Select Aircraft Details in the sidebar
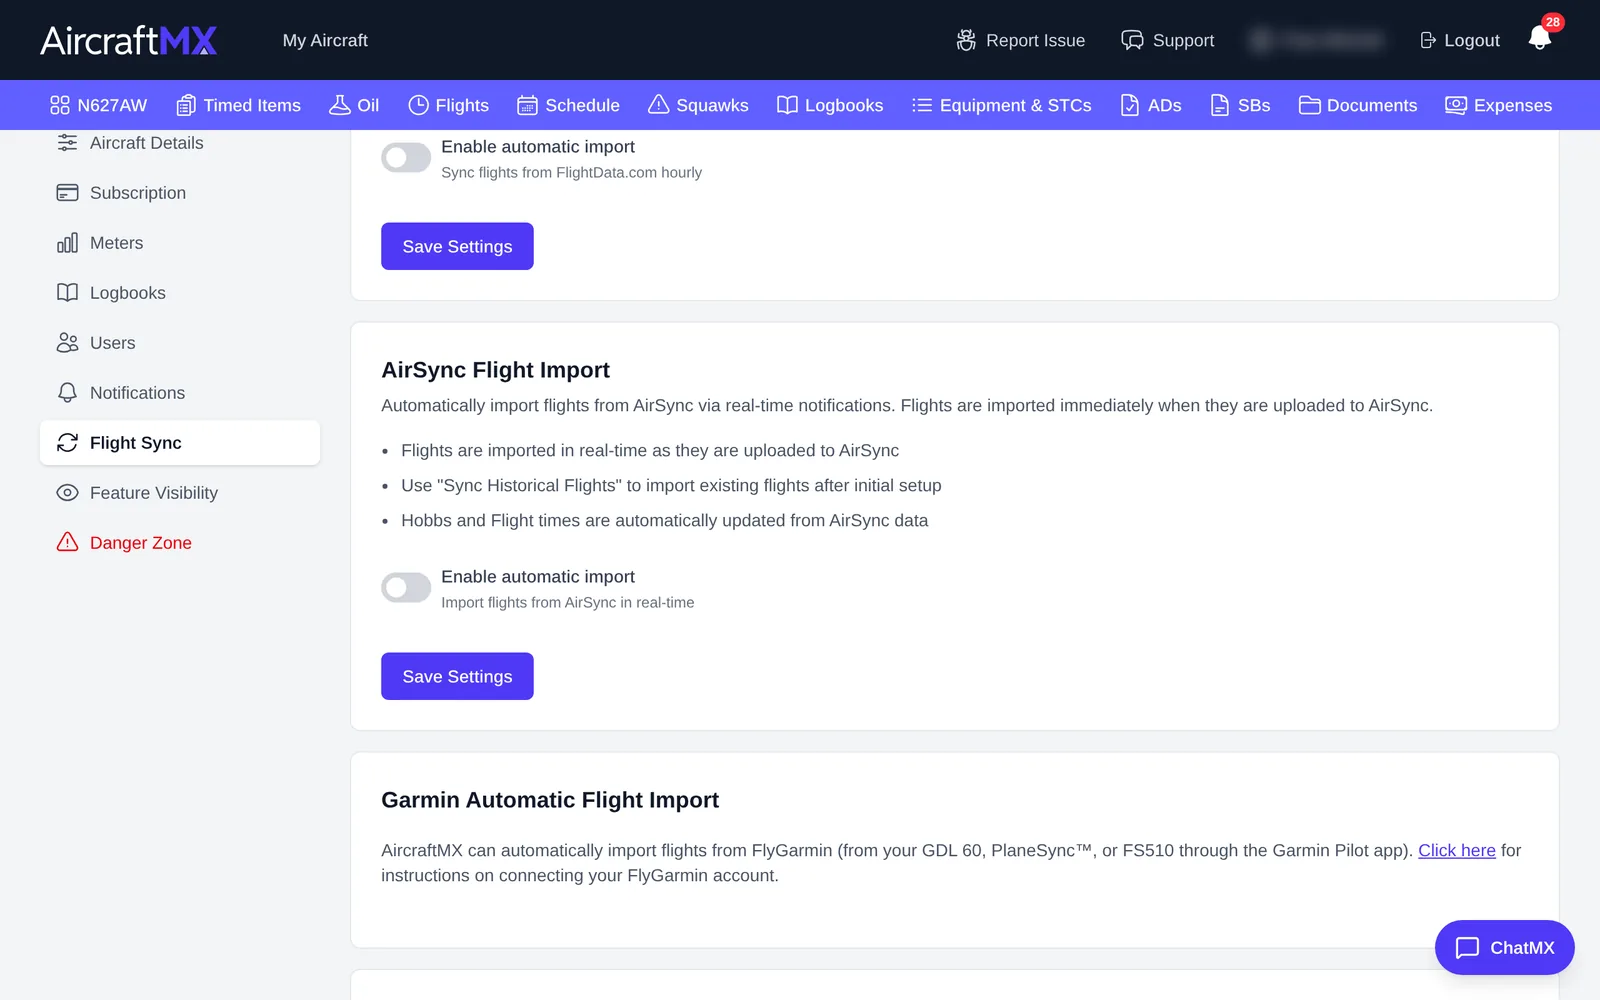 click(180, 143)
